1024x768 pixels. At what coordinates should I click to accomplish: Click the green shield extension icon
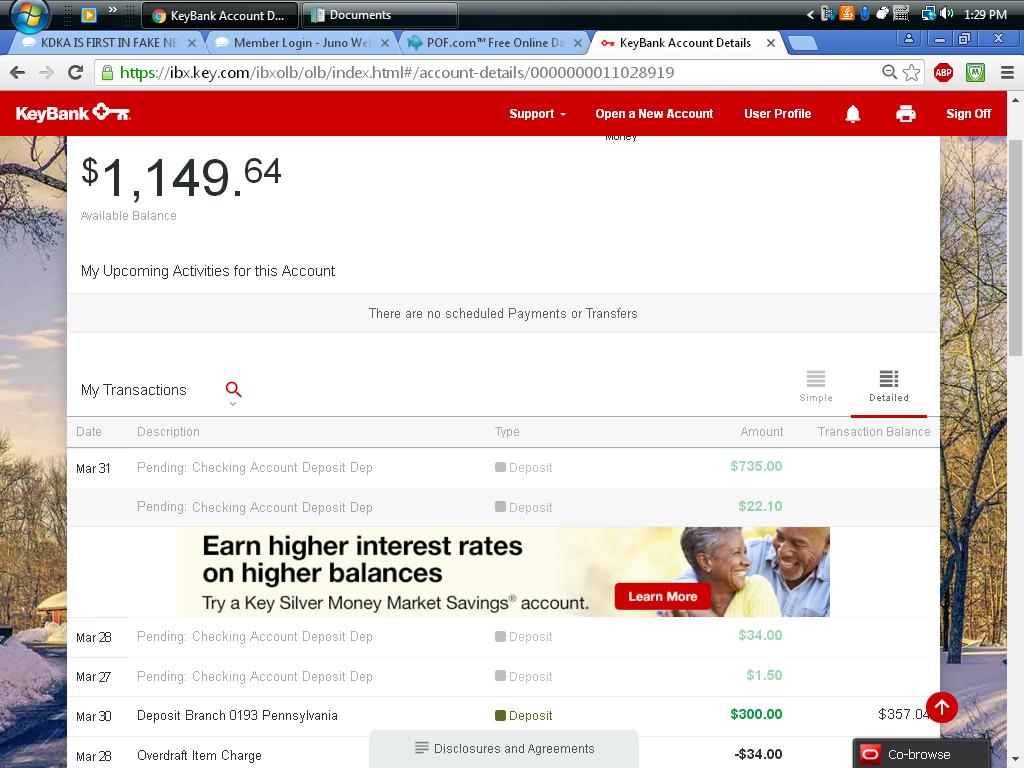[975, 72]
